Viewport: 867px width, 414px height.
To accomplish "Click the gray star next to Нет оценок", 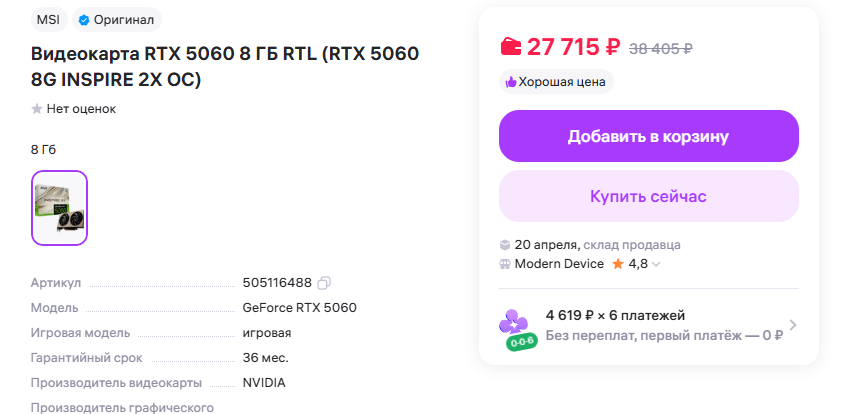I will [x=37, y=108].
